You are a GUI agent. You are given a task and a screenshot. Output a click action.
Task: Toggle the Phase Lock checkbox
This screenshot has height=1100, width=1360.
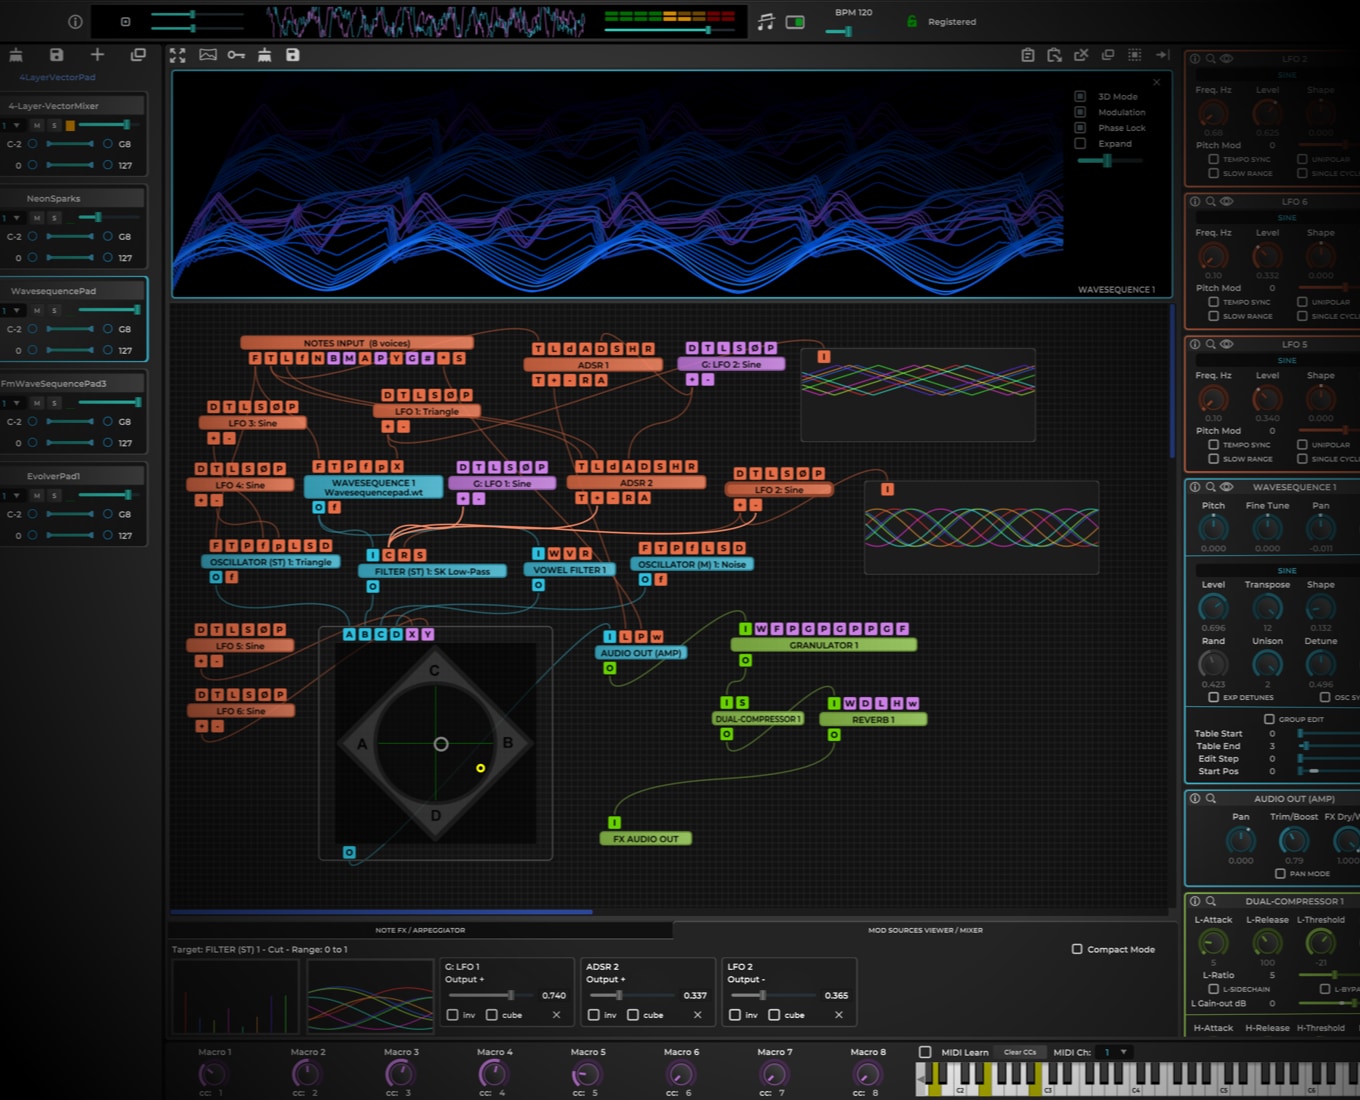coord(1080,128)
